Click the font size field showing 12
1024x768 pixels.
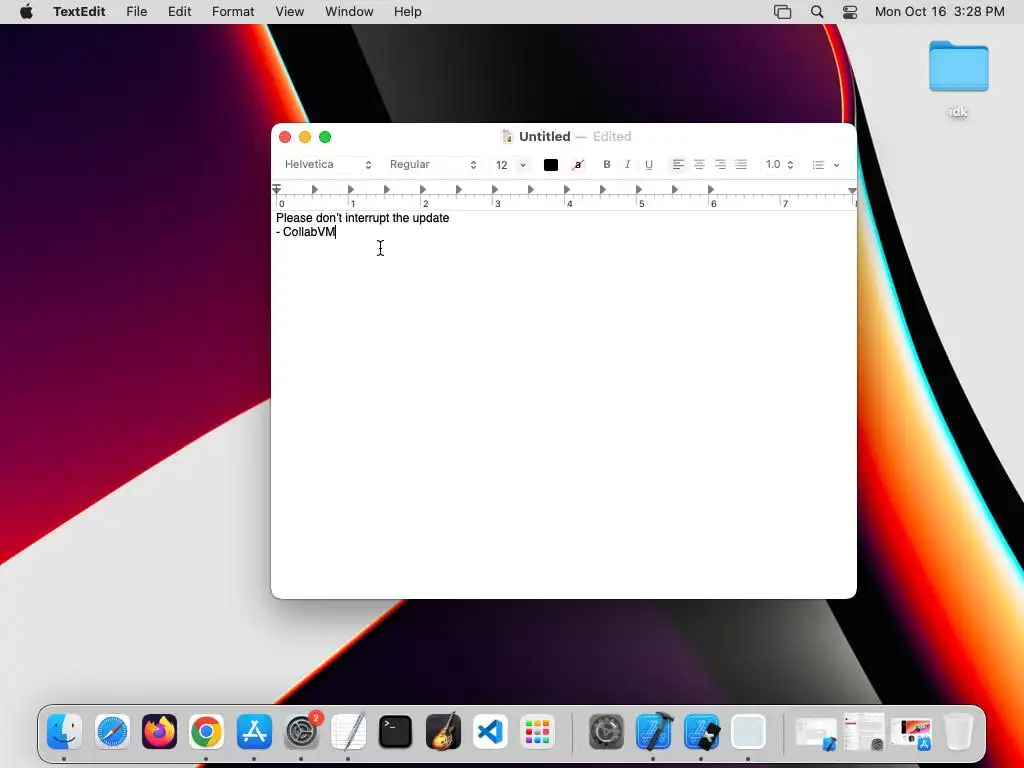point(502,165)
